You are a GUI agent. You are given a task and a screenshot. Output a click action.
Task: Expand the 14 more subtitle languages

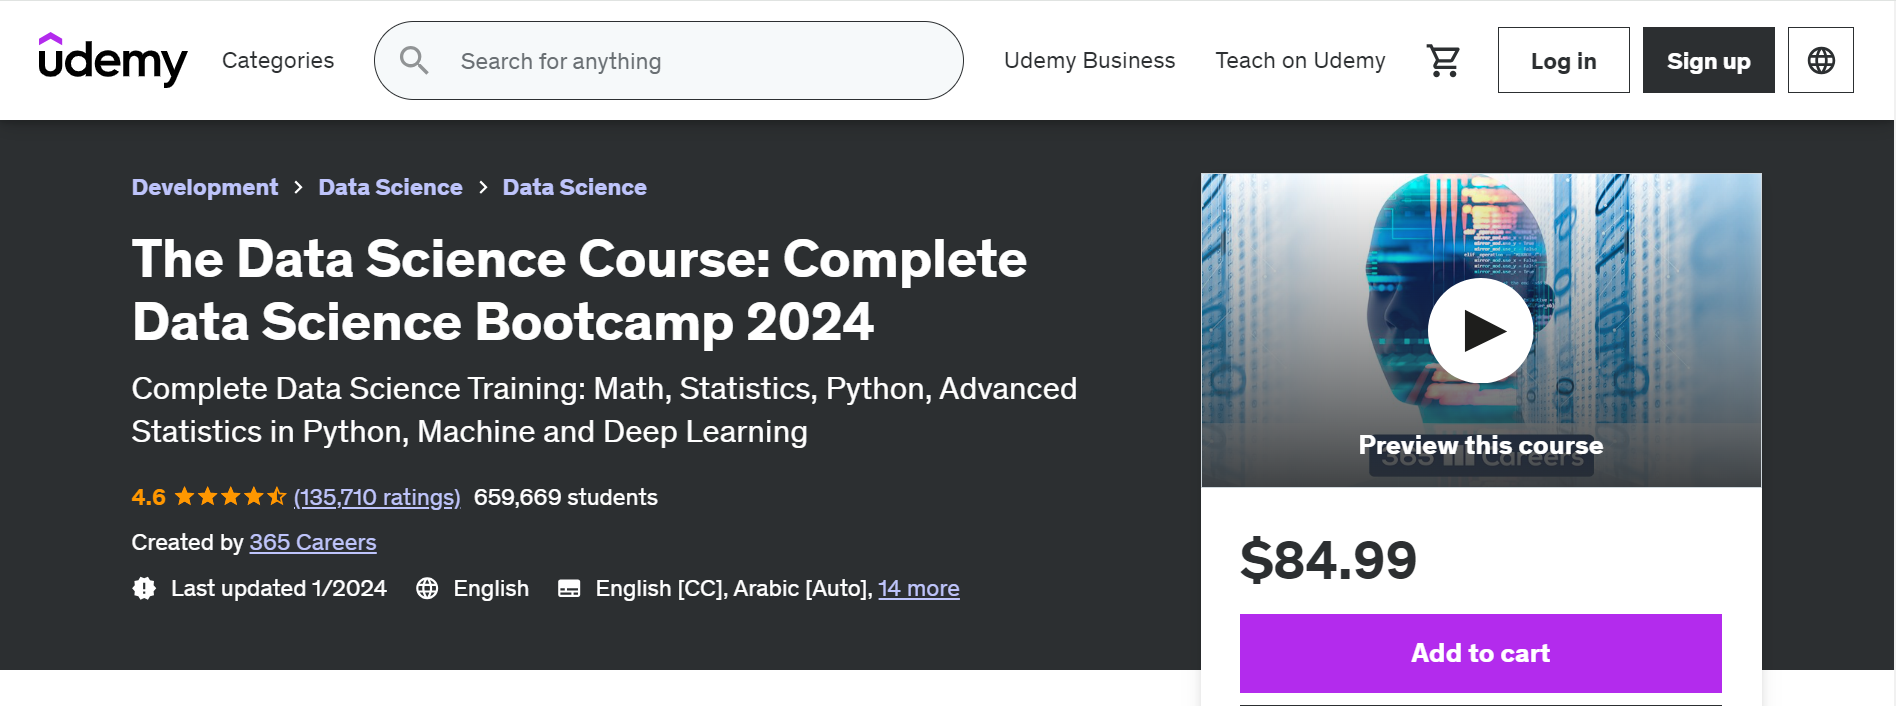pos(918,588)
